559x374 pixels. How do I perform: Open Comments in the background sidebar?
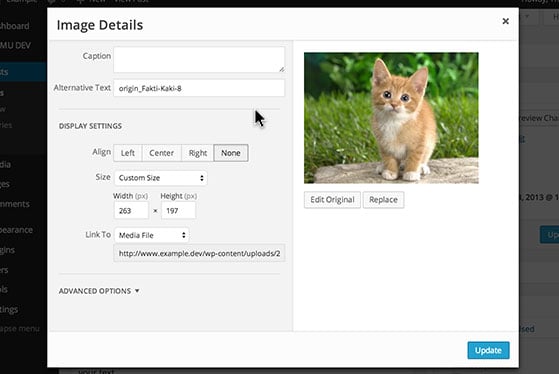point(15,204)
